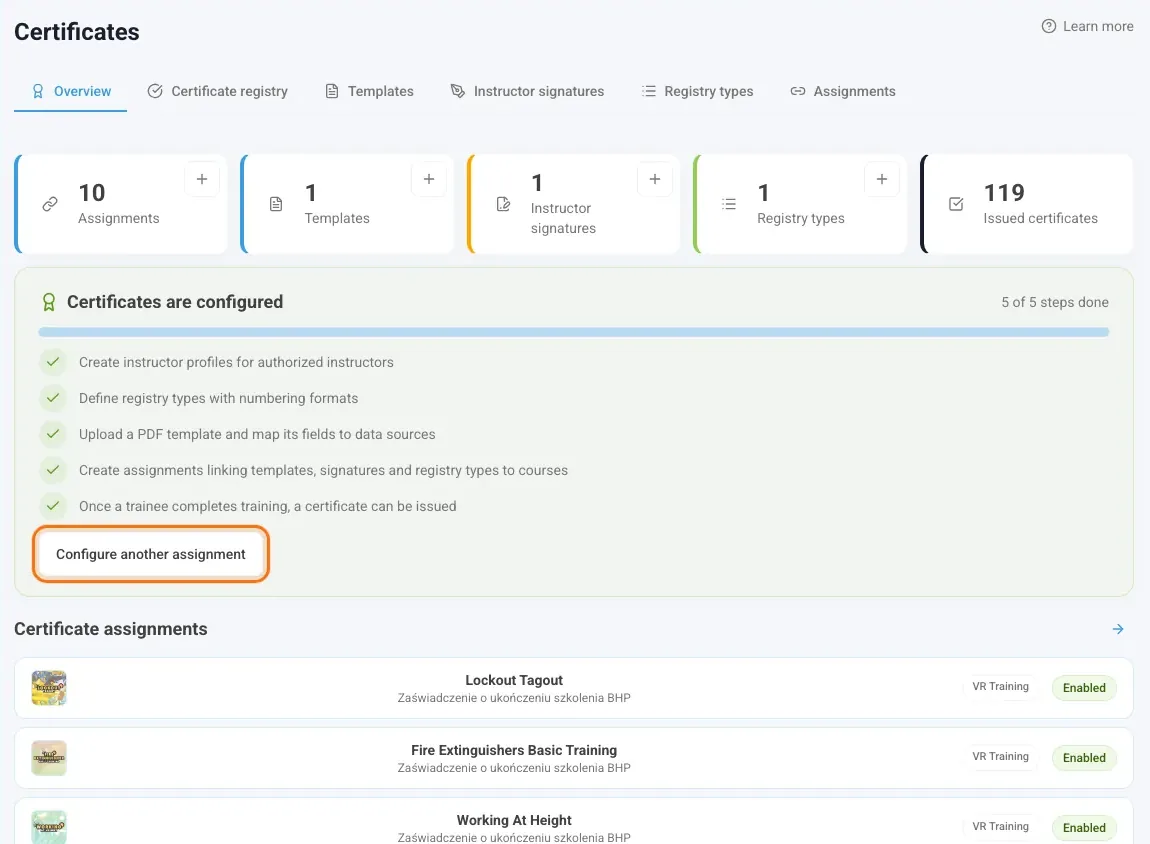1150x844 pixels.
Task: Click the list icon on Registry types card
Action: pos(728,204)
